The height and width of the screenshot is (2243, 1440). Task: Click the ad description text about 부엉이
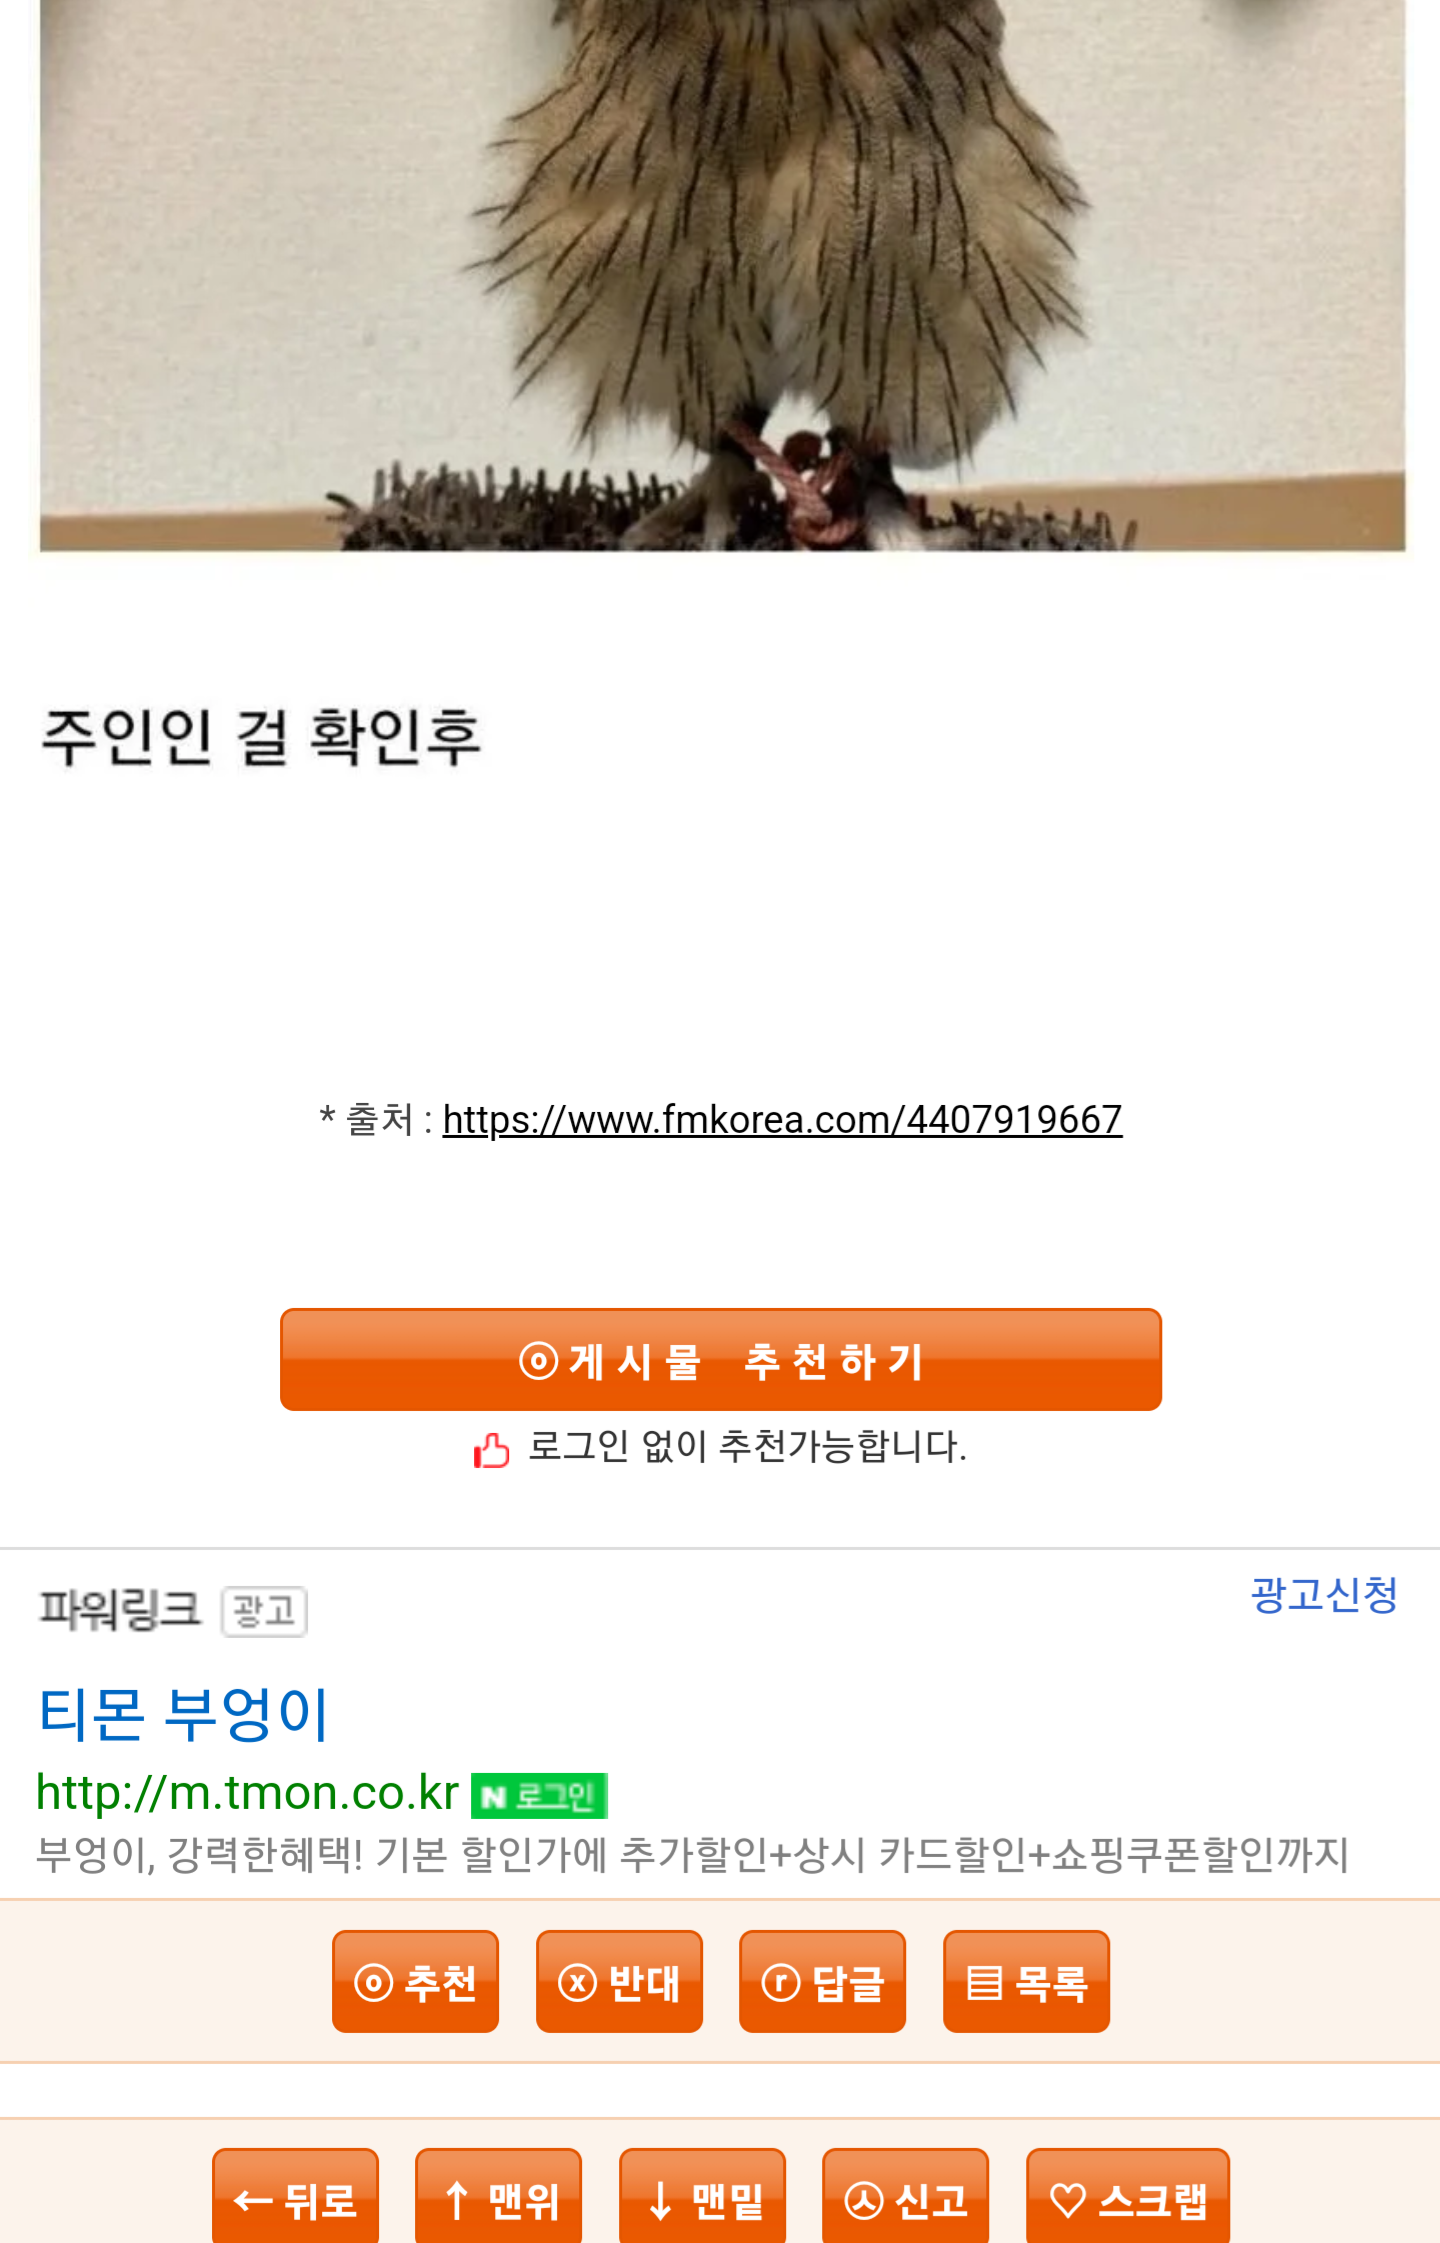point(692,1854)
